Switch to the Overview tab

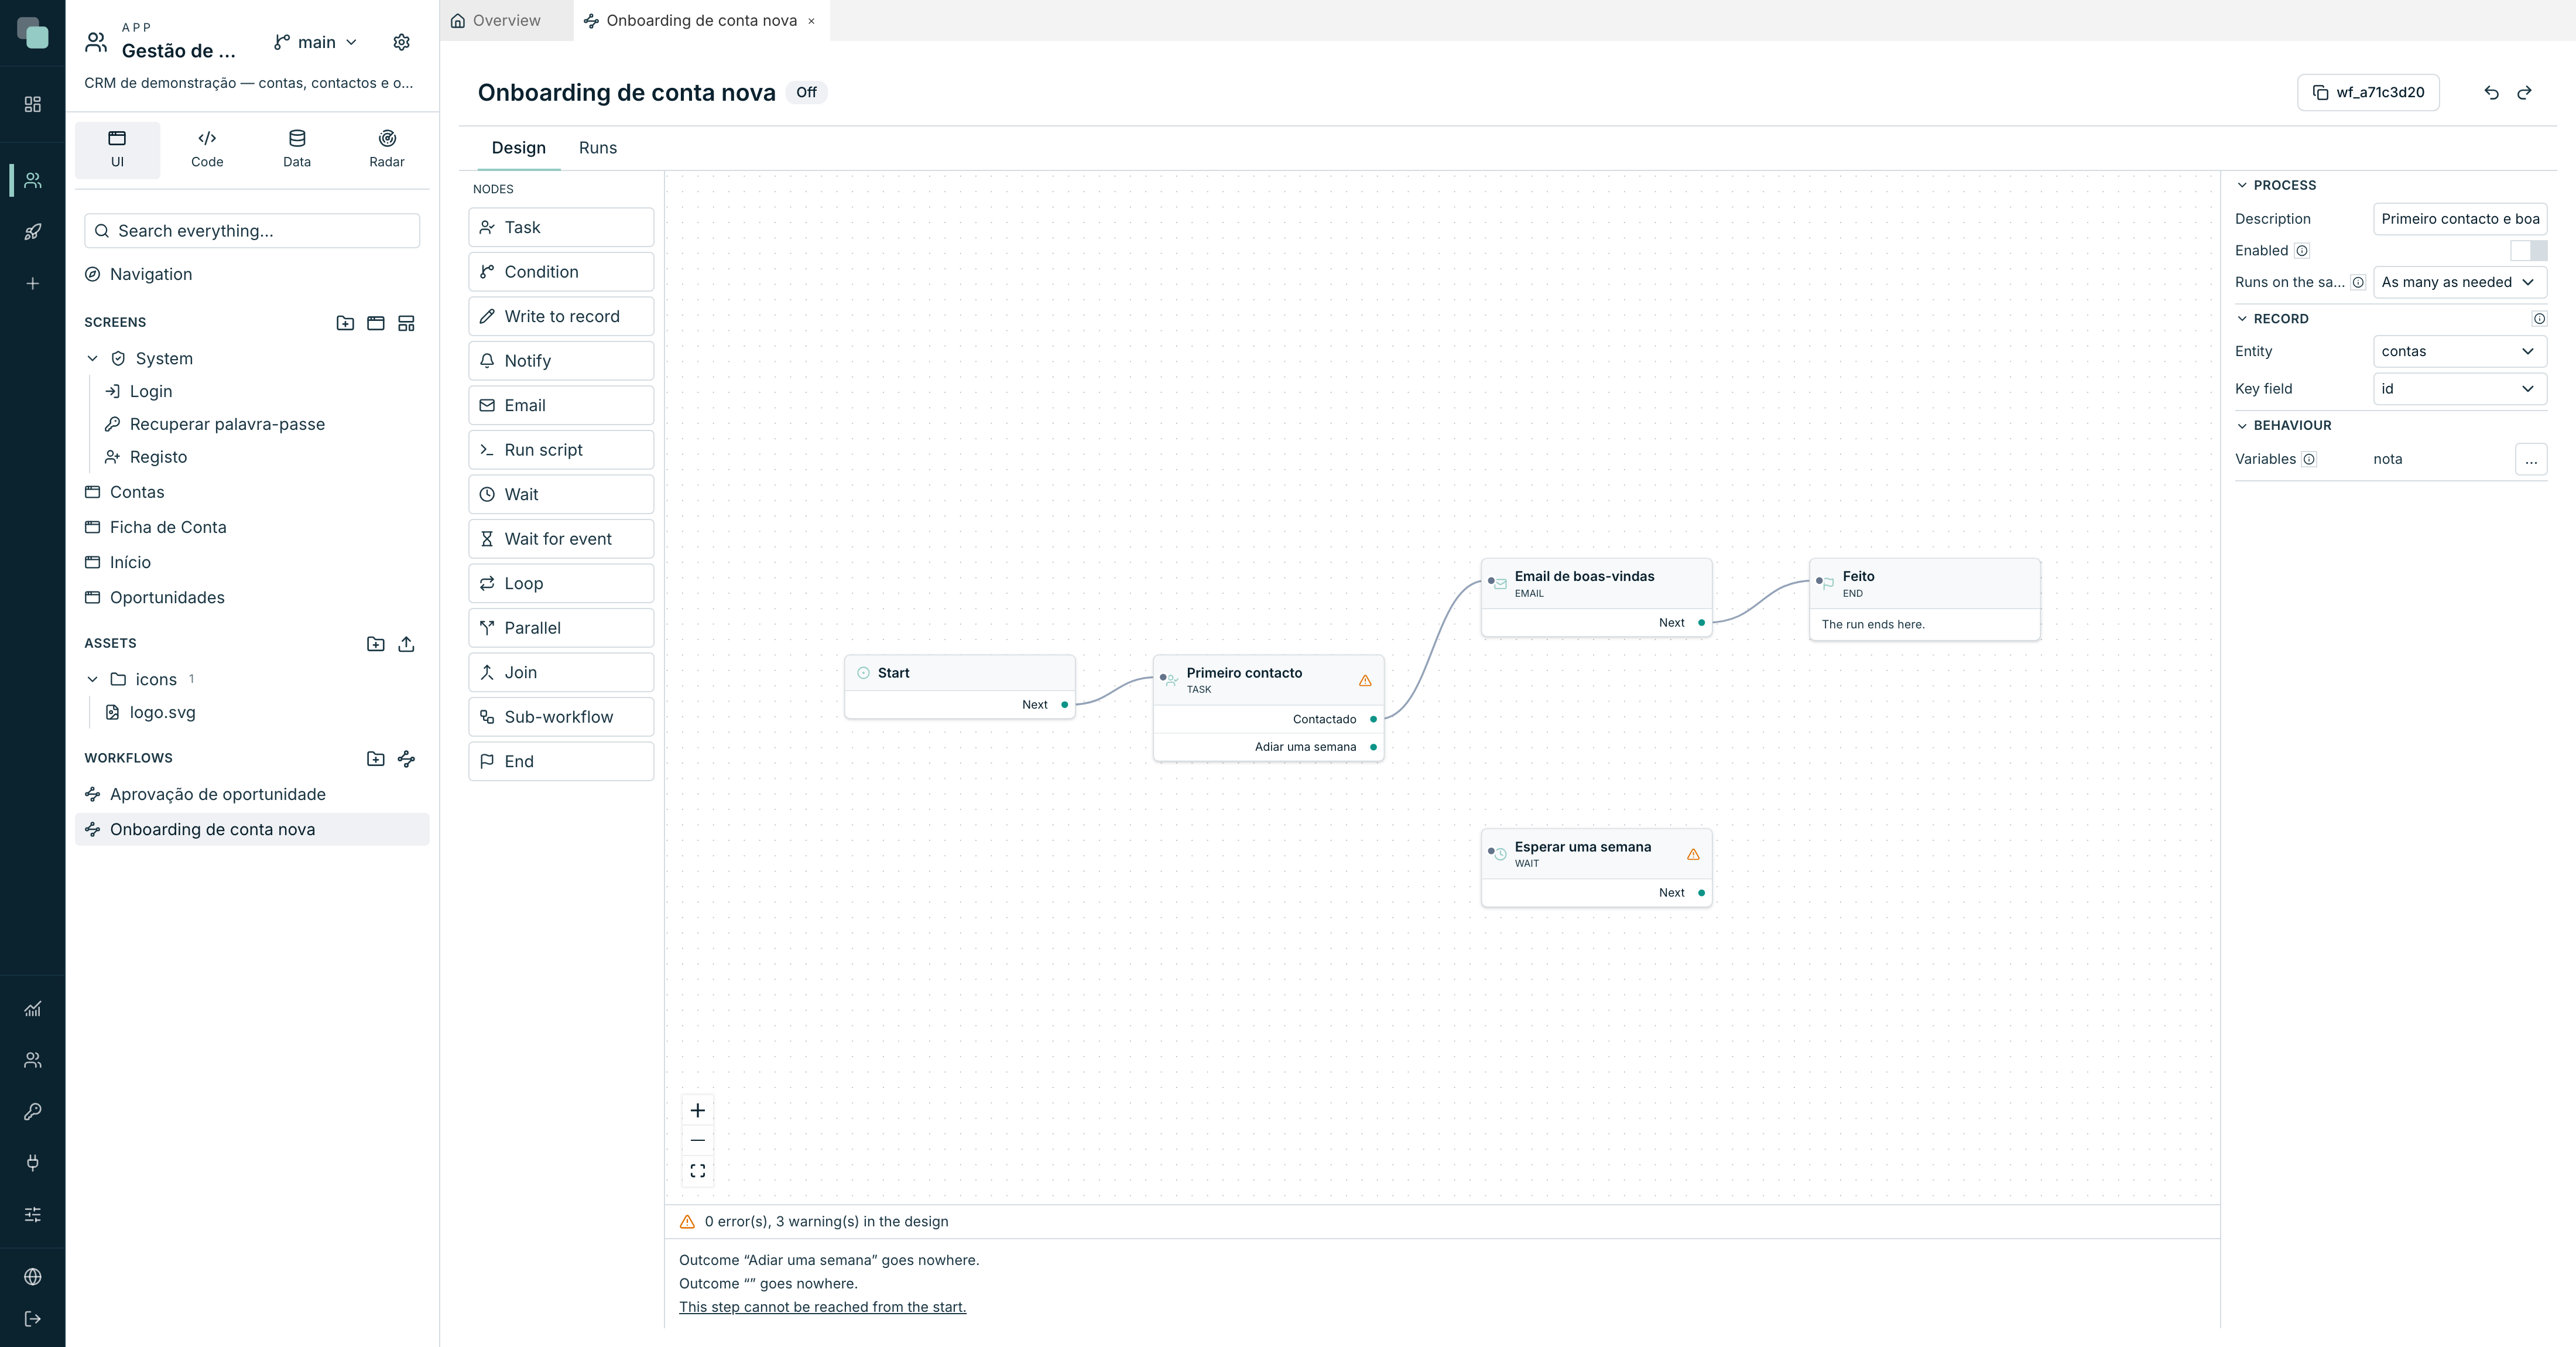(x=496, y=20)
